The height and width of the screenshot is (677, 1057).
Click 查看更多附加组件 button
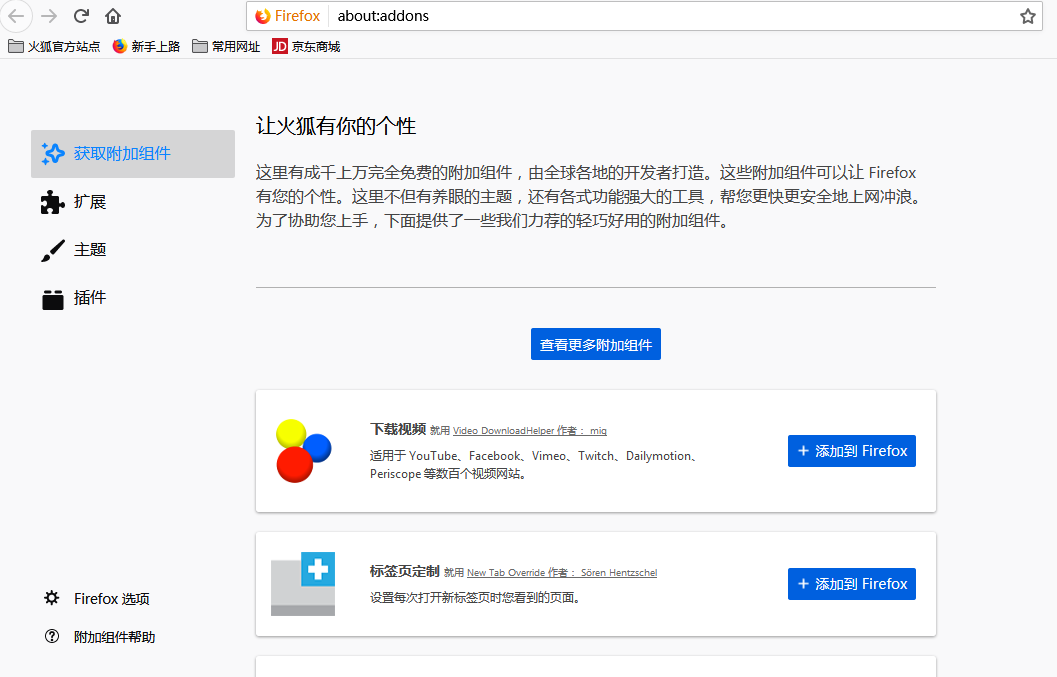click(x=596, y=345)
